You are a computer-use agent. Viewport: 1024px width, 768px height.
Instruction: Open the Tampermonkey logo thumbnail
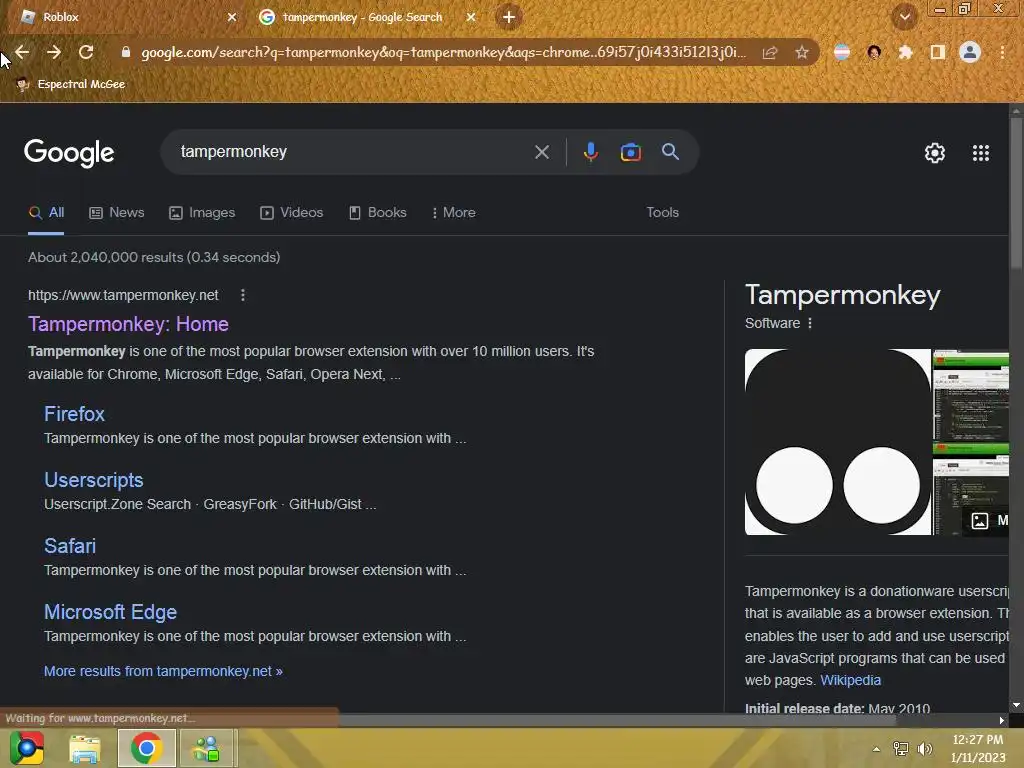coord(838,442)
